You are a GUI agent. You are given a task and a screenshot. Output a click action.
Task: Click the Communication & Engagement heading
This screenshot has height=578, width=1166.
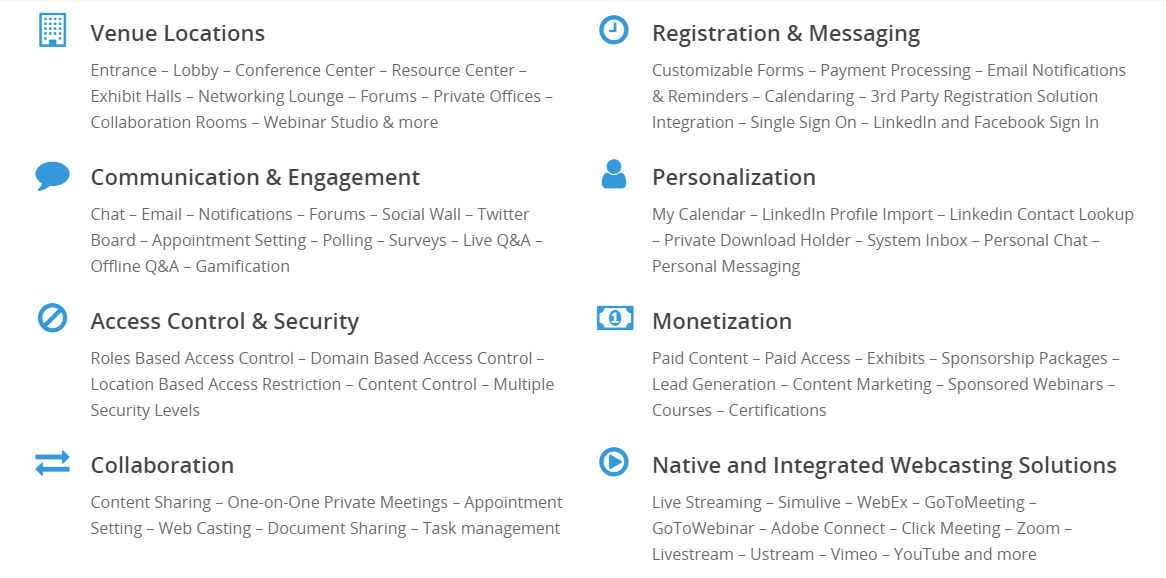click(x=255, y=177)
